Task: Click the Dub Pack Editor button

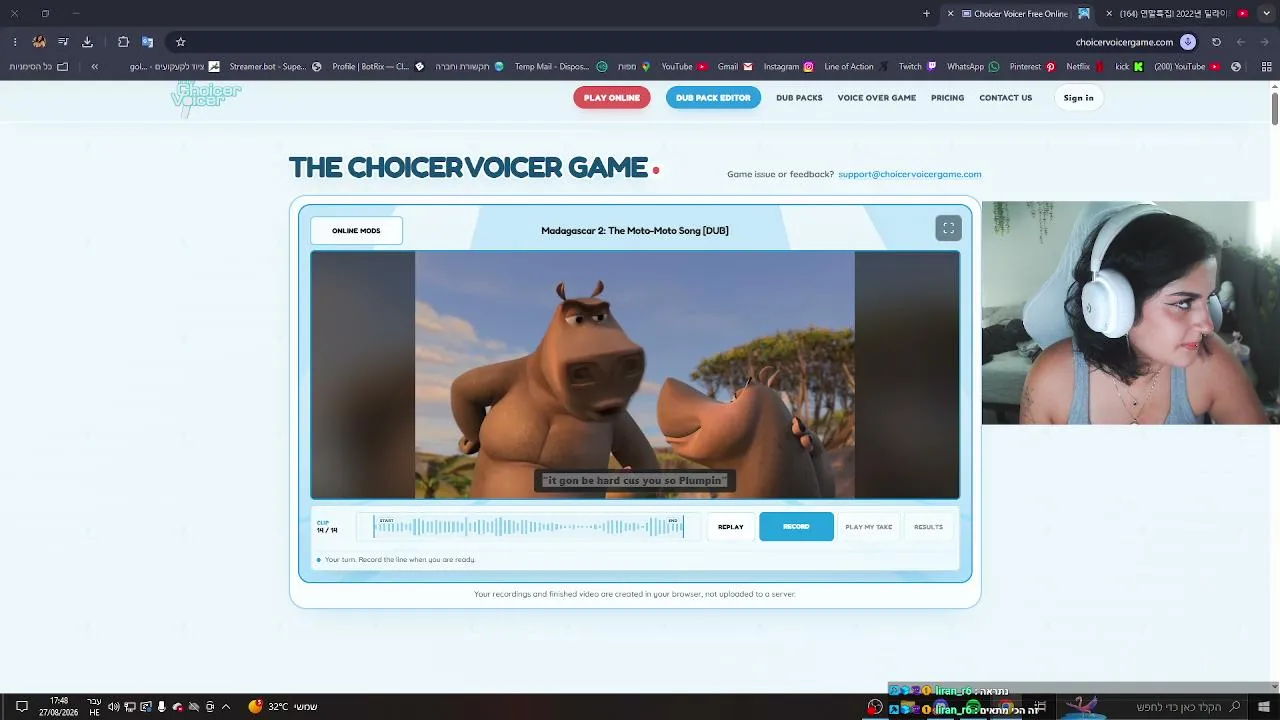Action: click(x=713, y=98)
